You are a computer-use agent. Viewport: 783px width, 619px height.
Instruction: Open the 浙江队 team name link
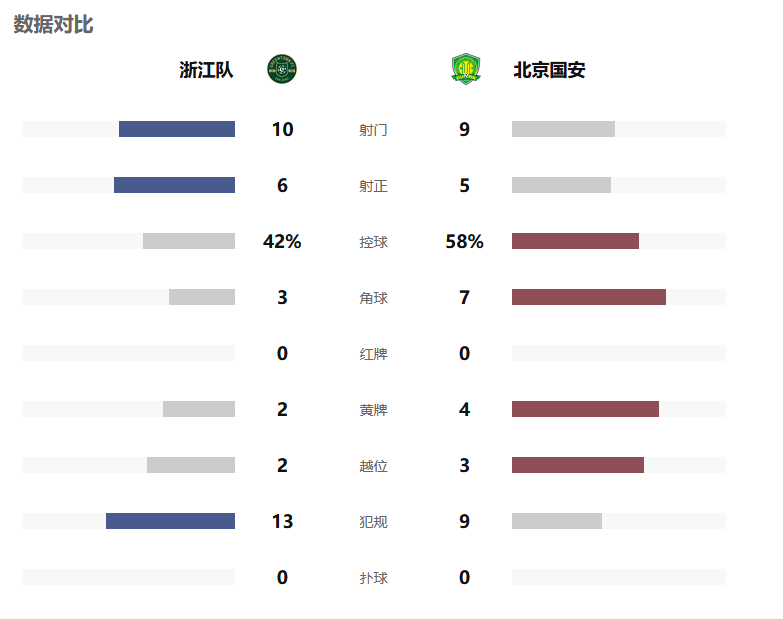click(206, 70)
